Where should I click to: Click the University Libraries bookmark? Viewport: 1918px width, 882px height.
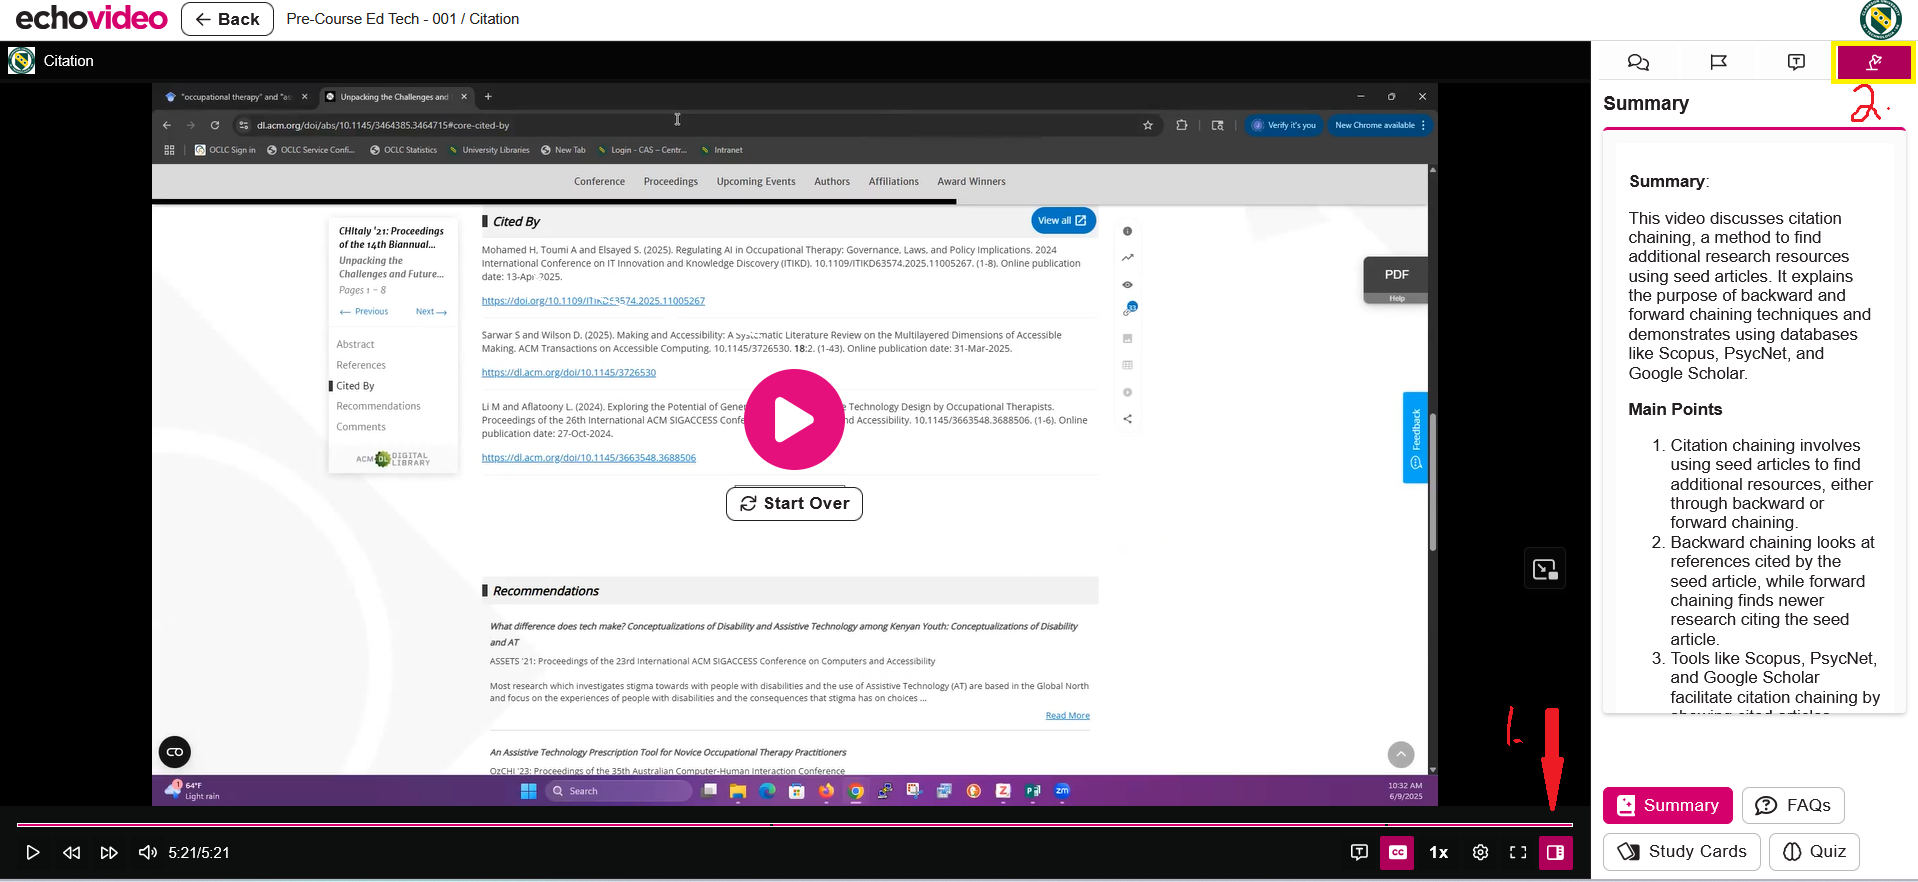click(x=489, y=150)
